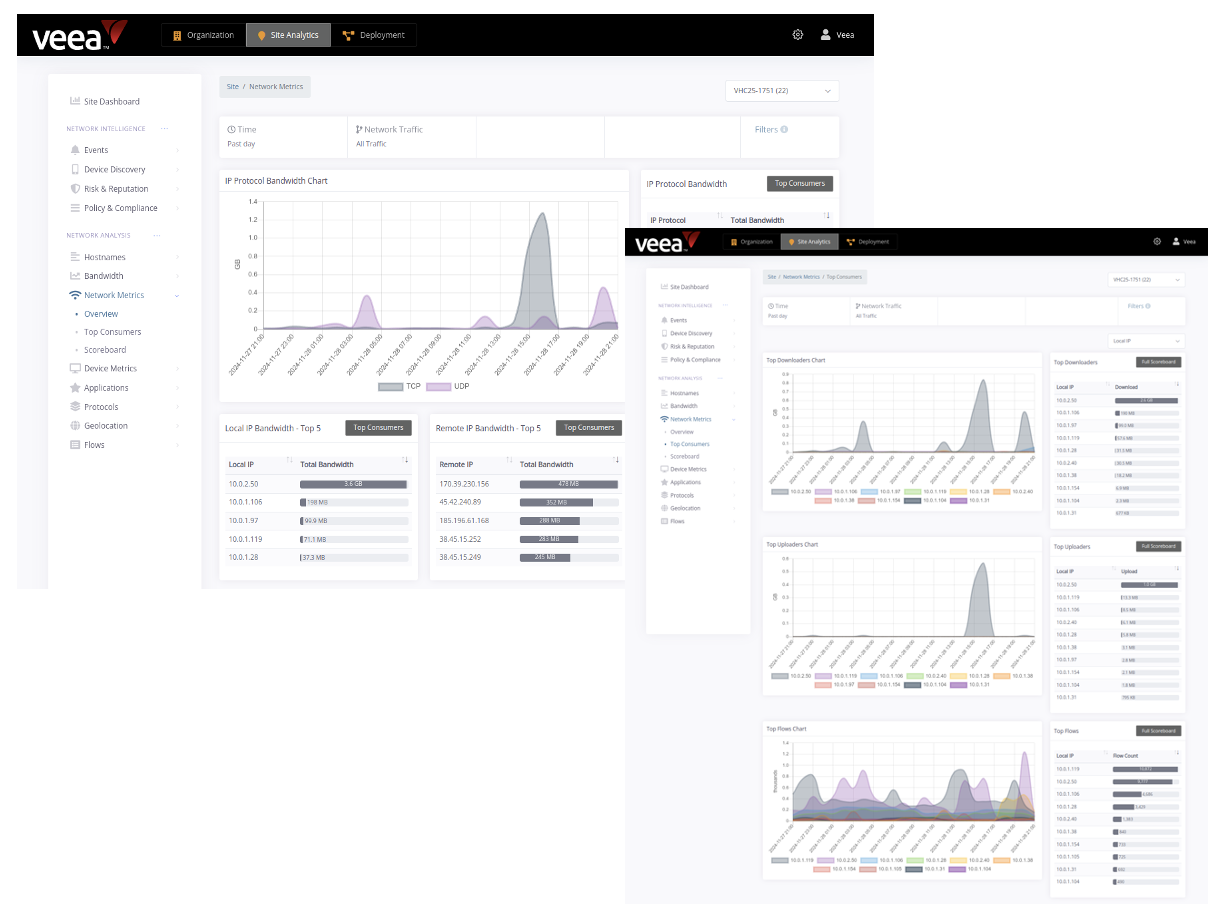Open Organization tab in front window
The image size is (1220, 920).
click(x=751, y=242)
